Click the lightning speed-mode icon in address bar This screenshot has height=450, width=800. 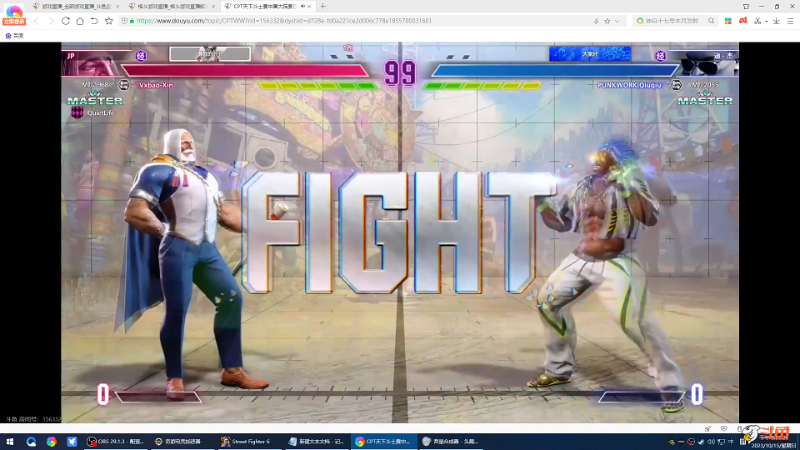coord(596,21)
